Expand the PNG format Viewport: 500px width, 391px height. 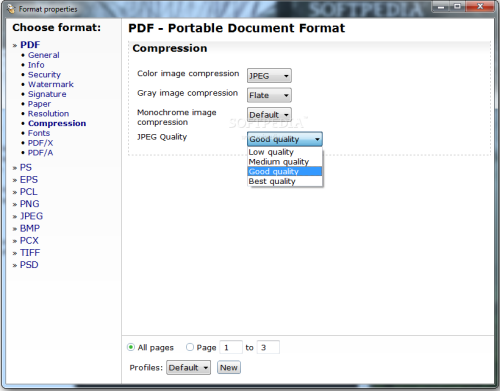(x=29, y=204)
